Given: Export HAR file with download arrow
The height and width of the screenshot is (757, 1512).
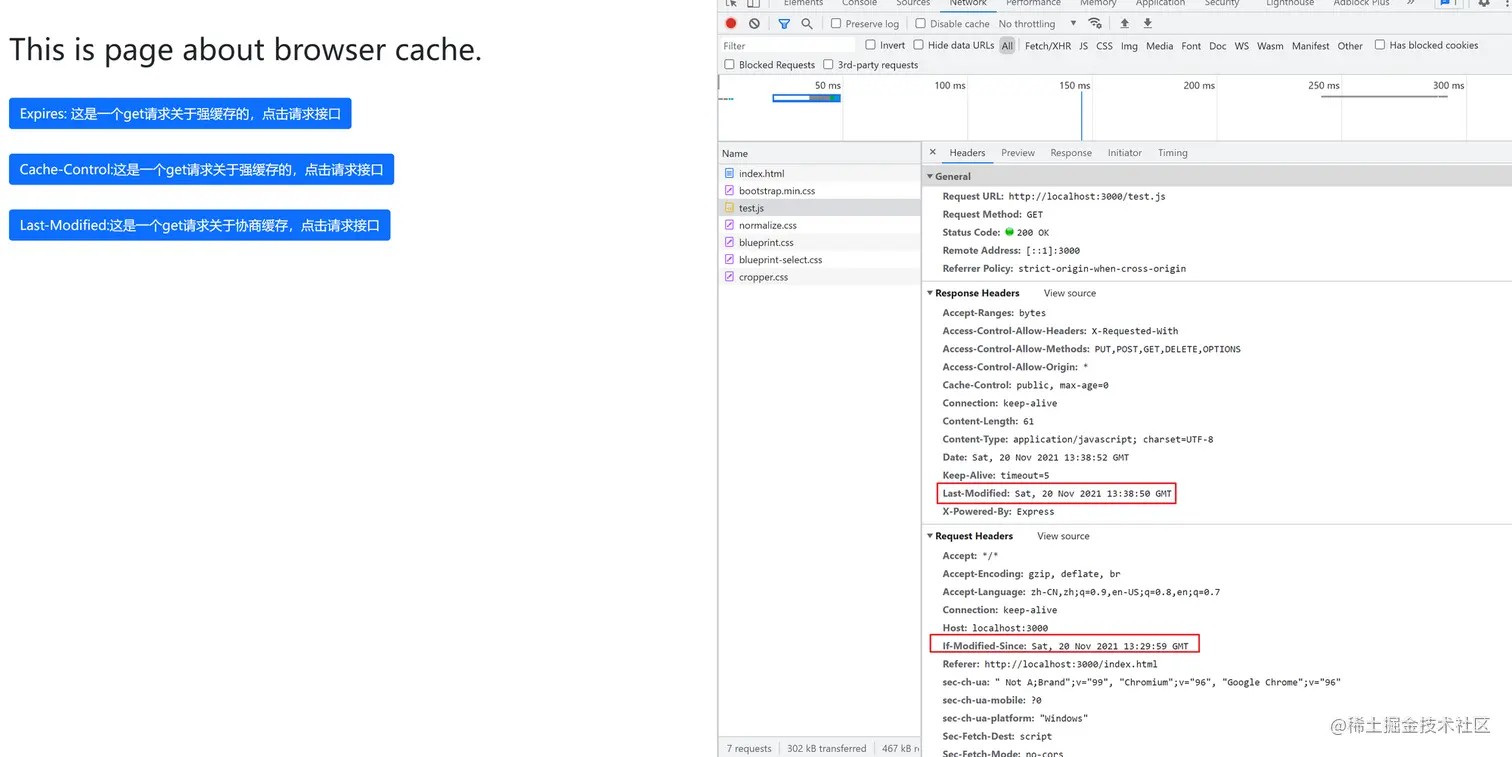Looking at the screenshot, I should 1148,24.
